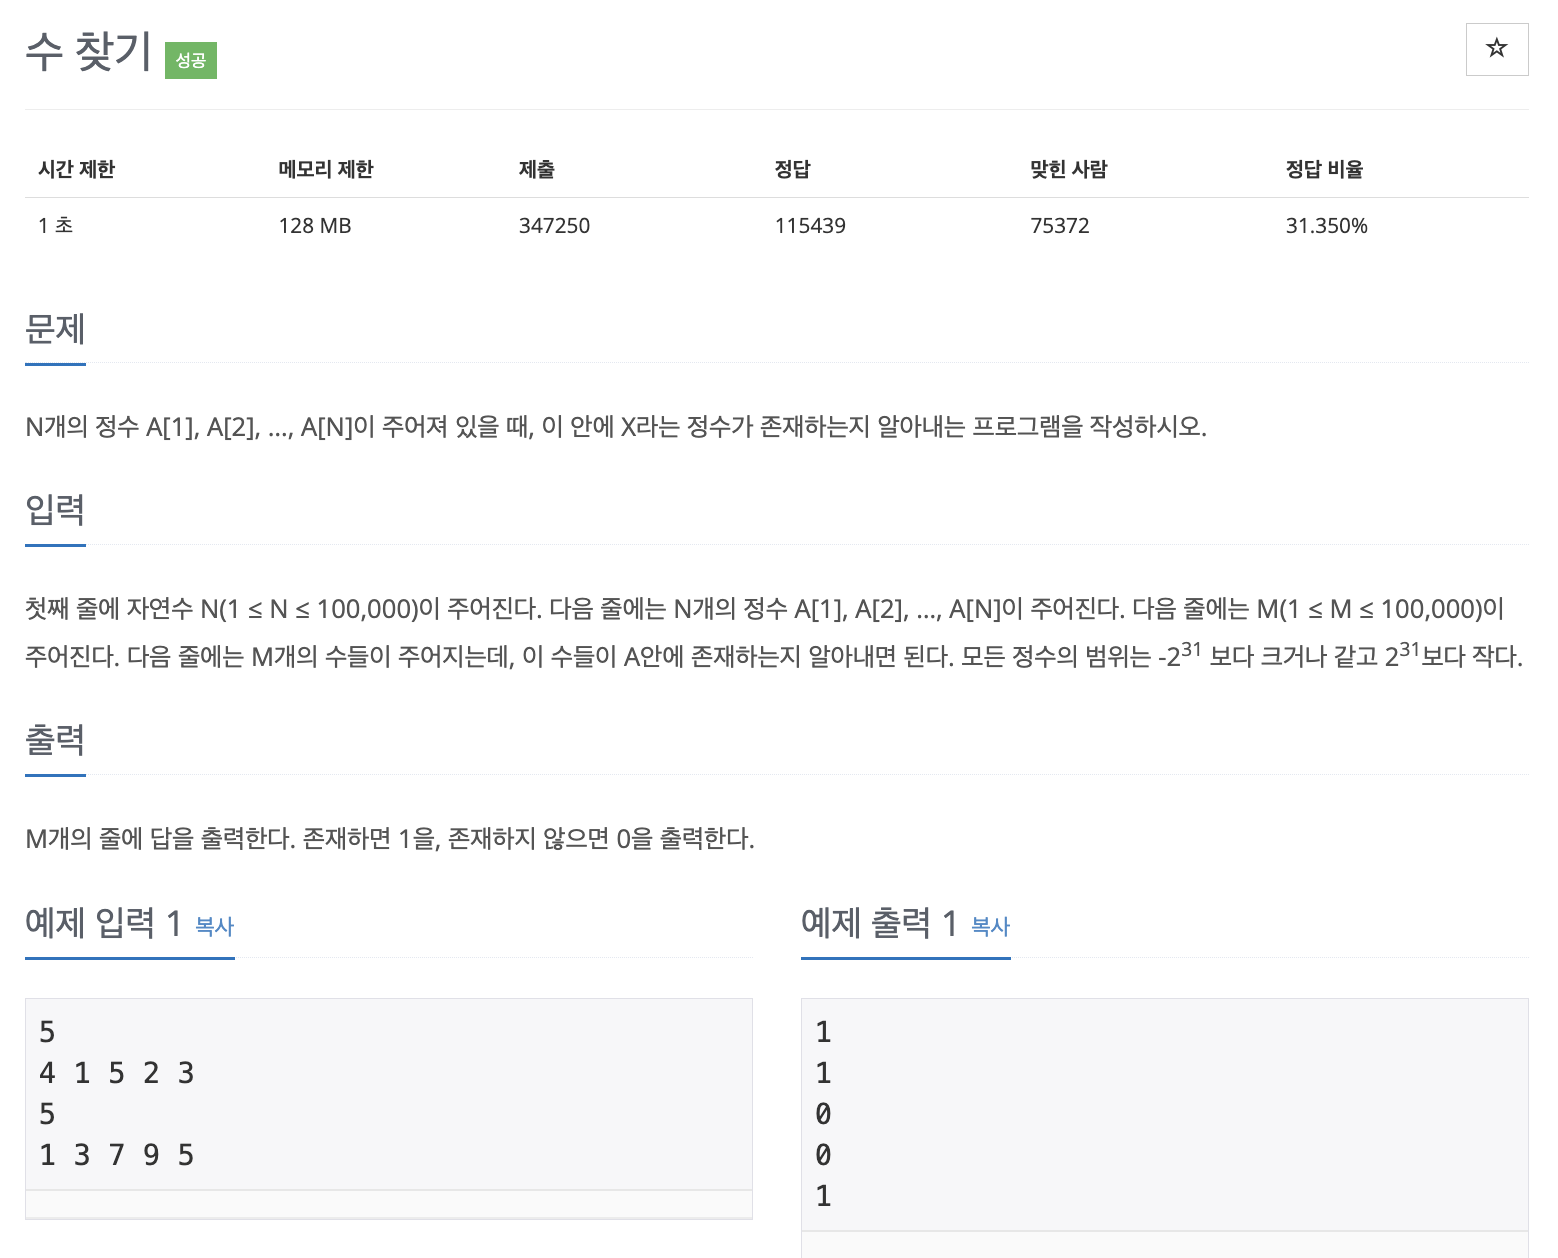Click the 31.350% answer rate value

coord(1326,226)
